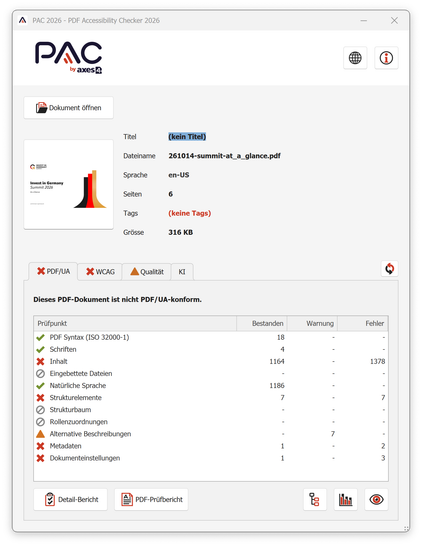Click the PAC by axes4 logo
This screenshot has width=422, height=546.
coord(68,57)
